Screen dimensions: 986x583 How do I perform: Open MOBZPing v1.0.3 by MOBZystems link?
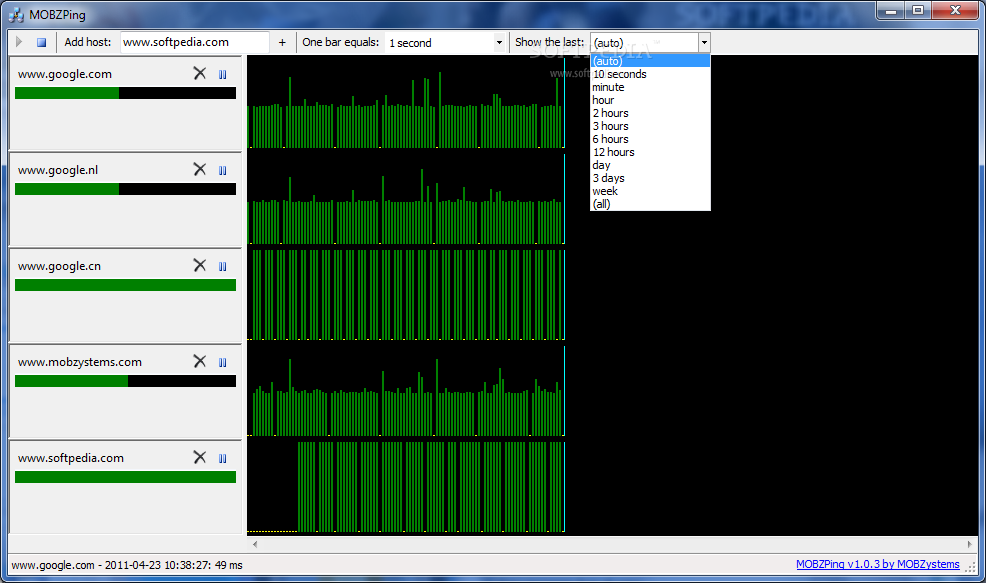click(878, 564)
